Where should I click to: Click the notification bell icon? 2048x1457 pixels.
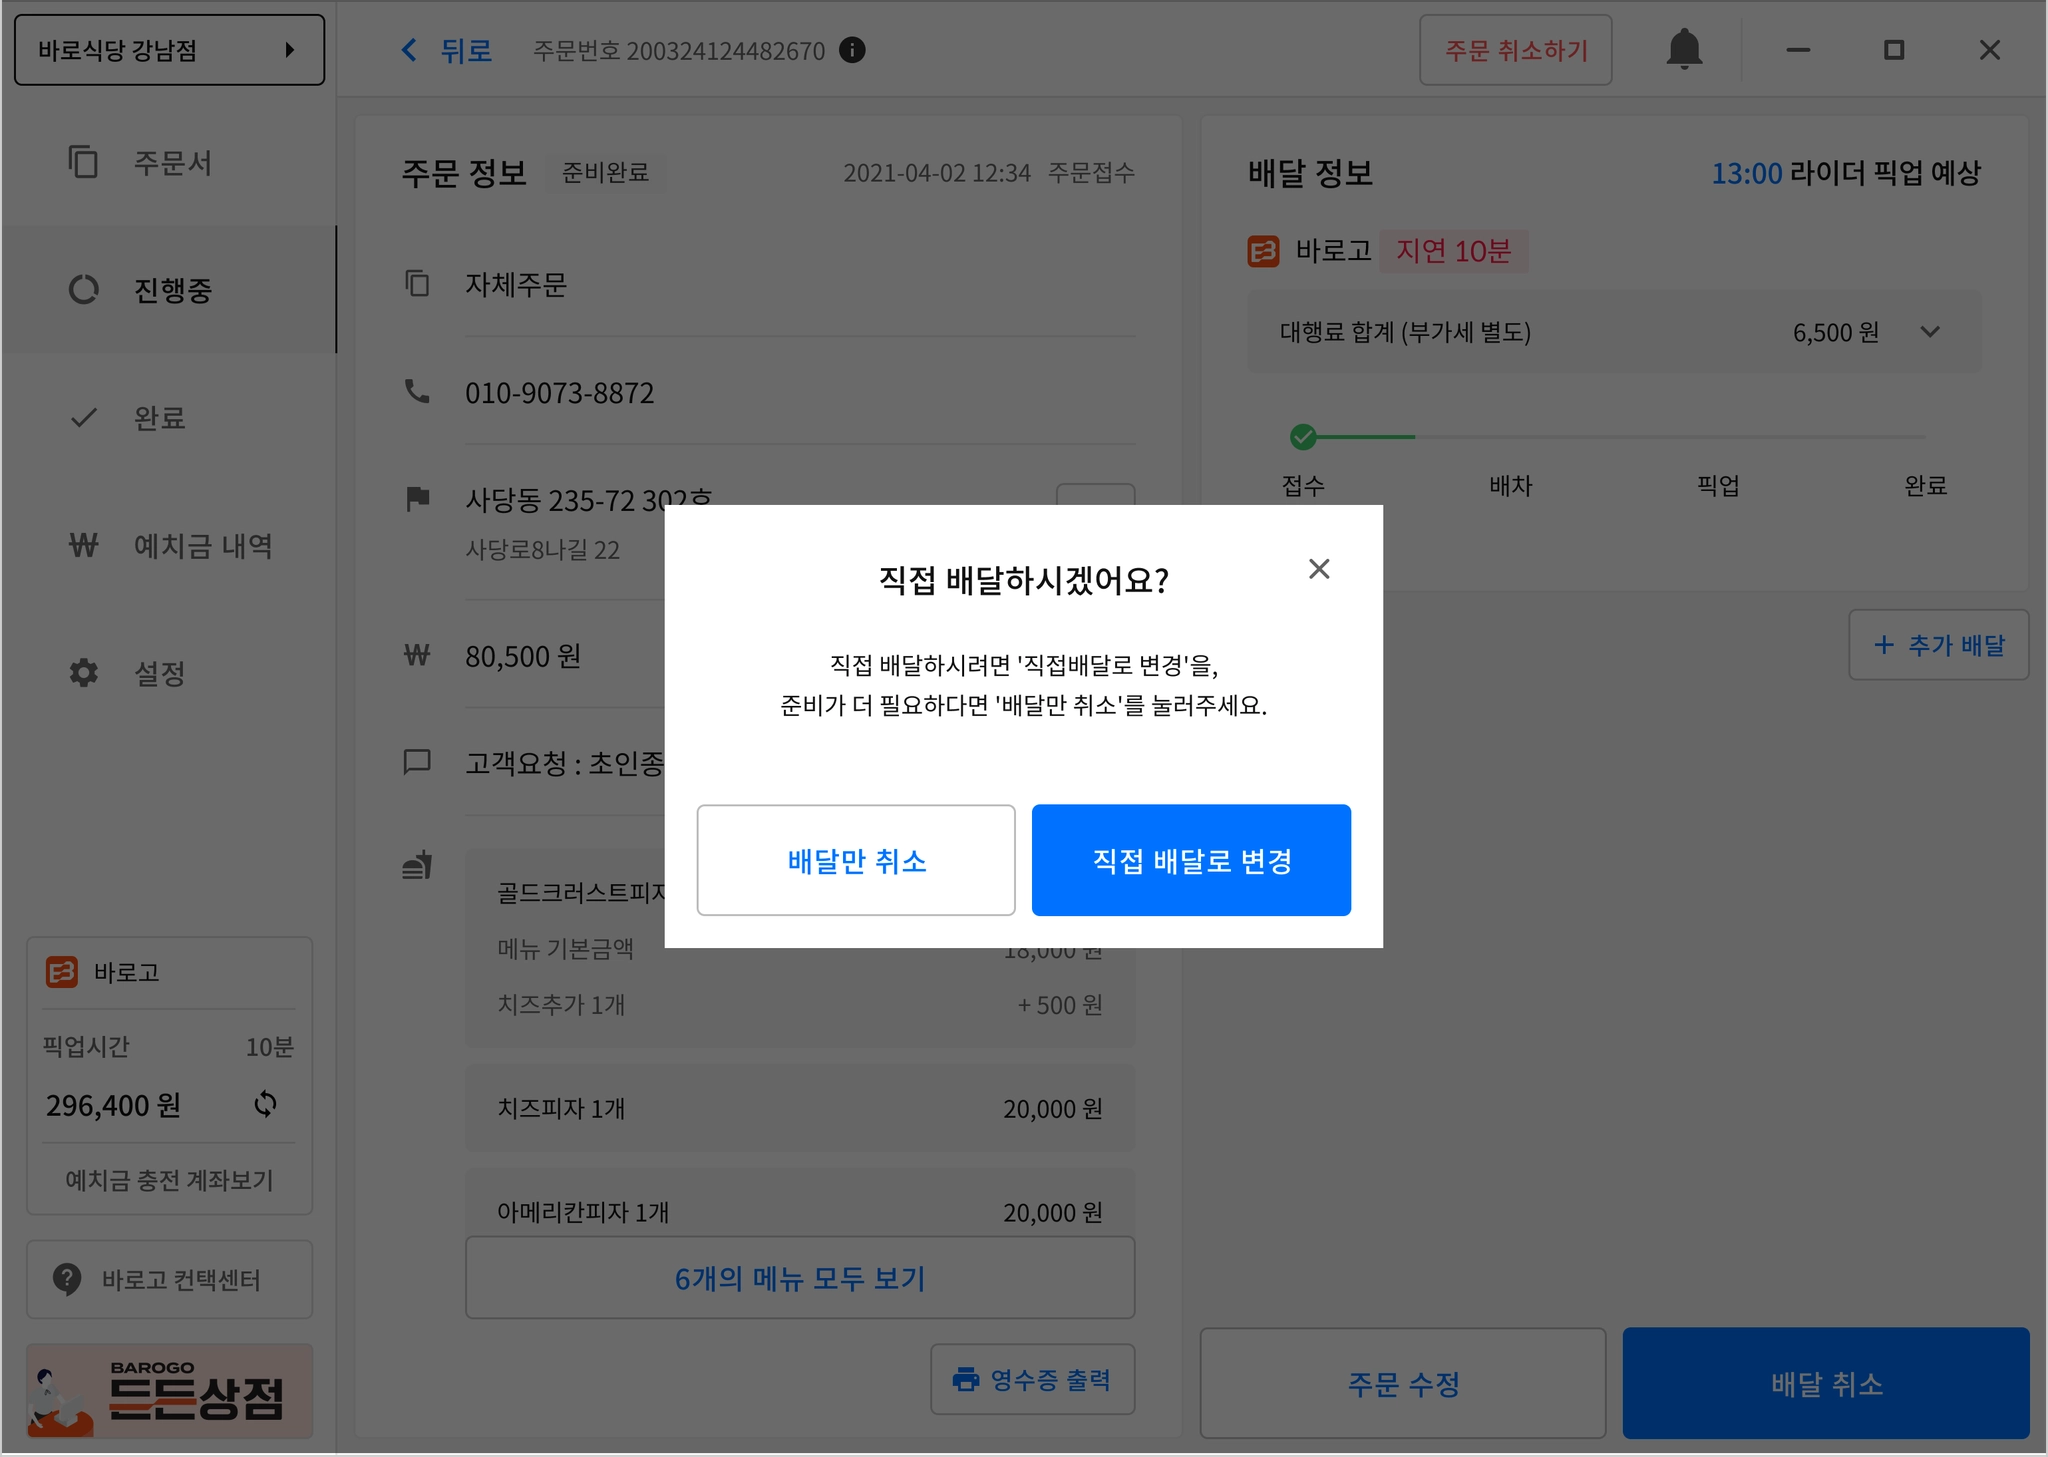tap(1684, 49)
